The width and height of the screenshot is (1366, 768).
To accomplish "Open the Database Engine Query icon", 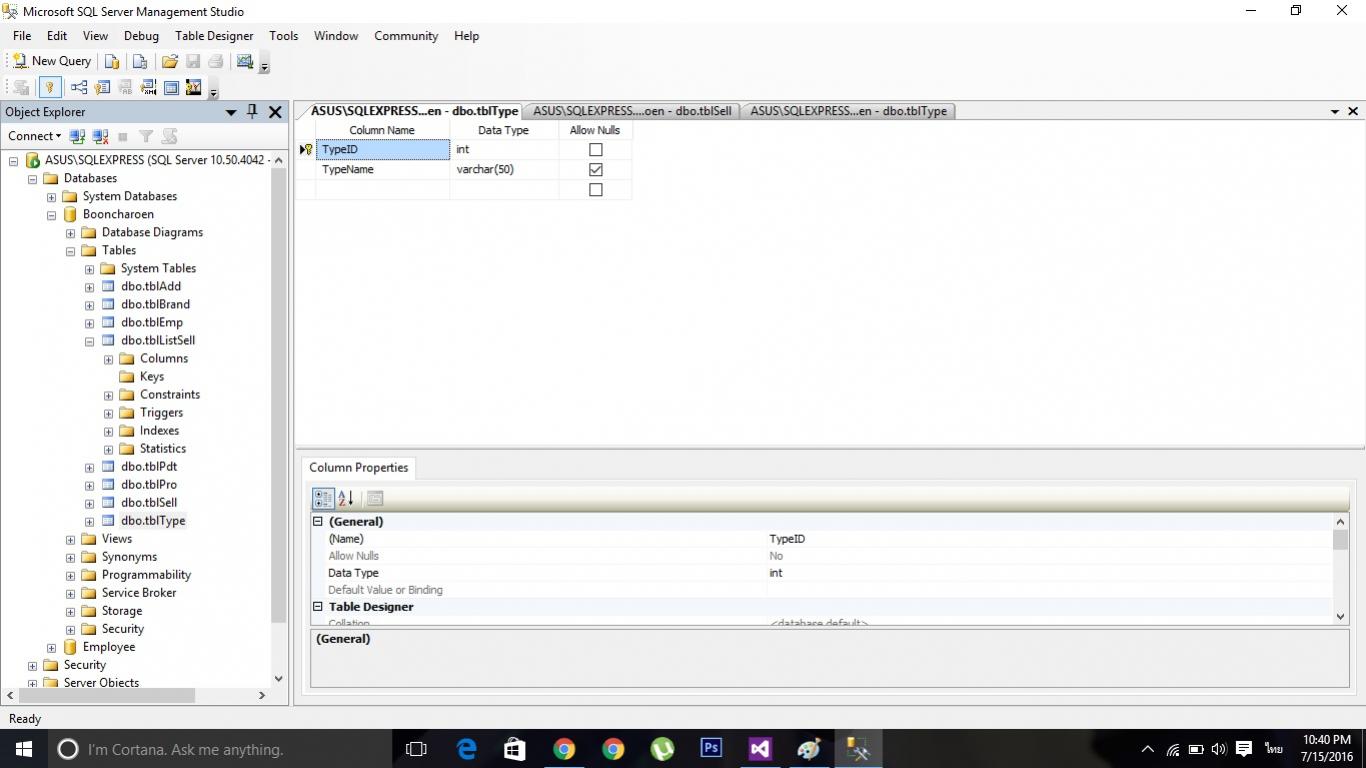I will coord(112,61).
